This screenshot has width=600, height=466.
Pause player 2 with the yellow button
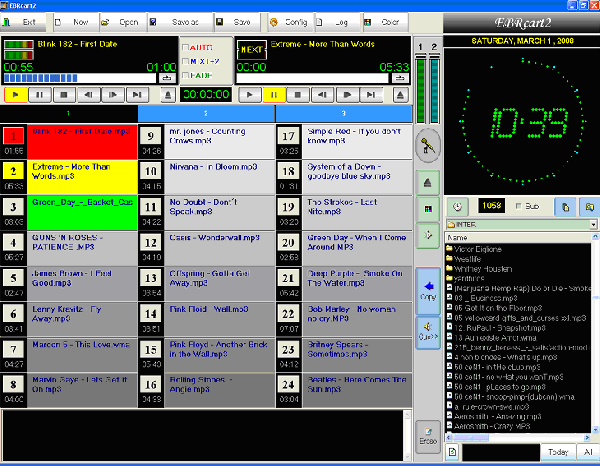coord(273,94)
